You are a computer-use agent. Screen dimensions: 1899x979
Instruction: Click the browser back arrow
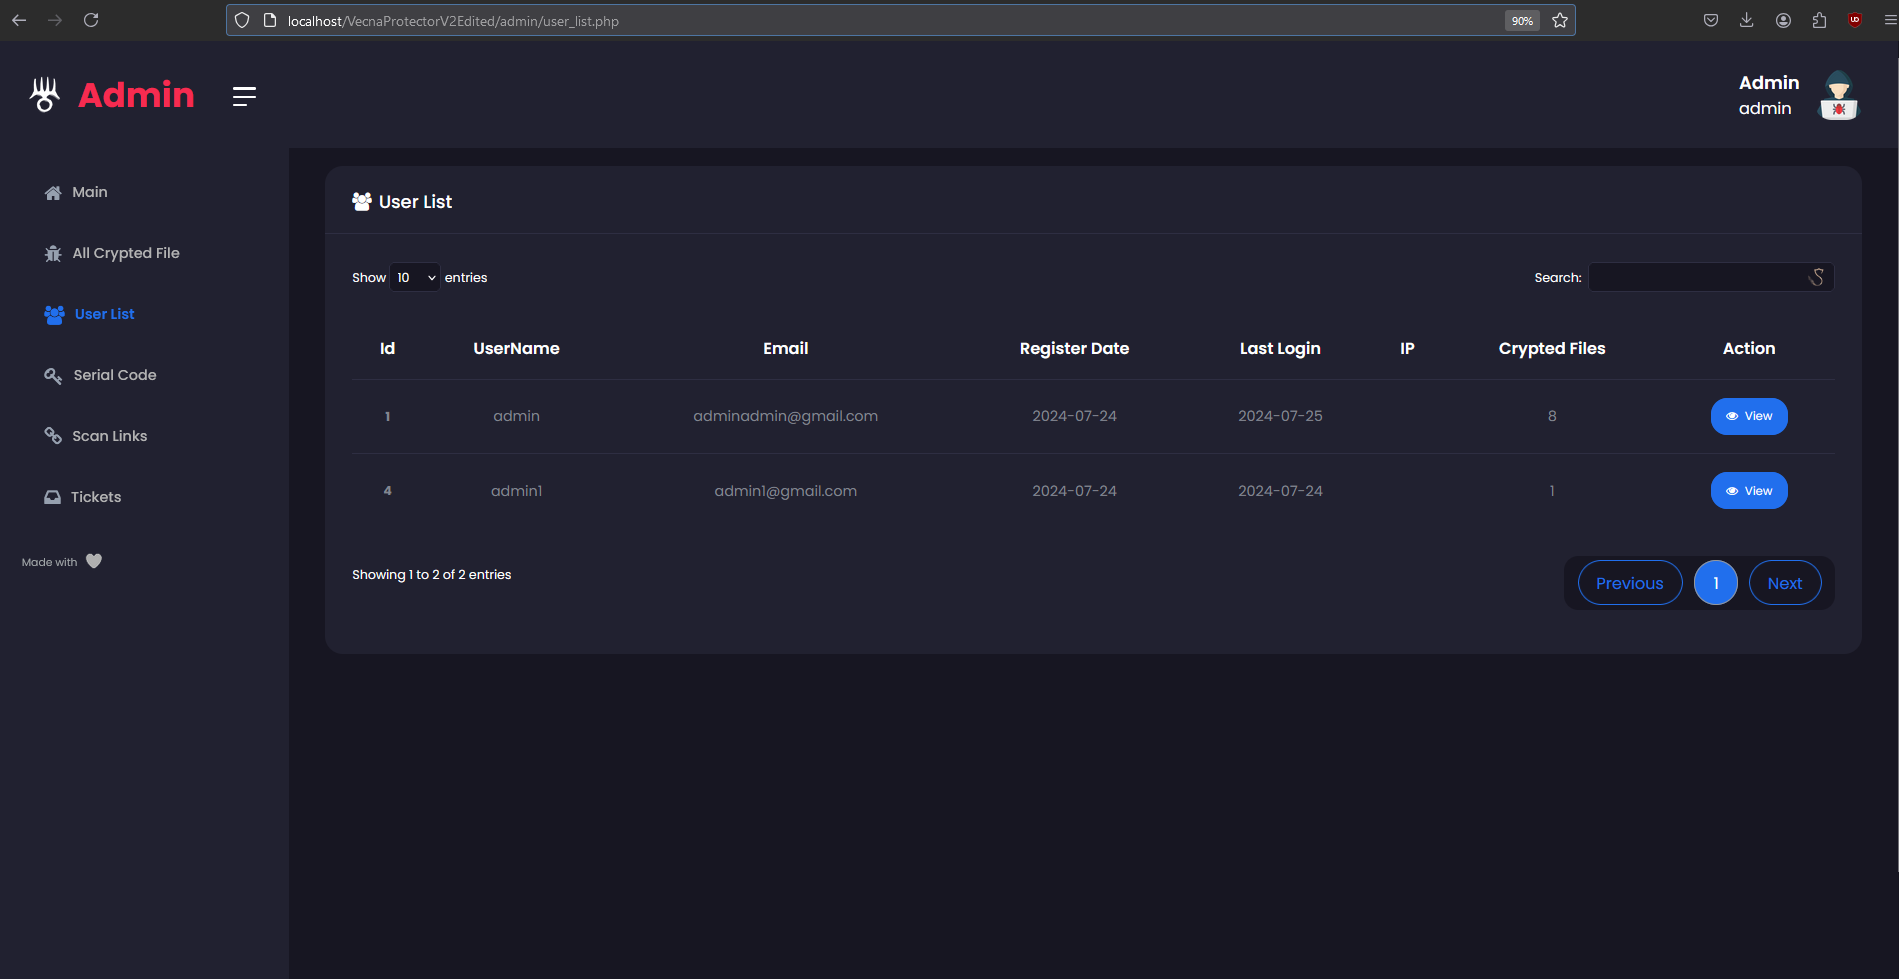pyautogui.click(x=19, y=20)
